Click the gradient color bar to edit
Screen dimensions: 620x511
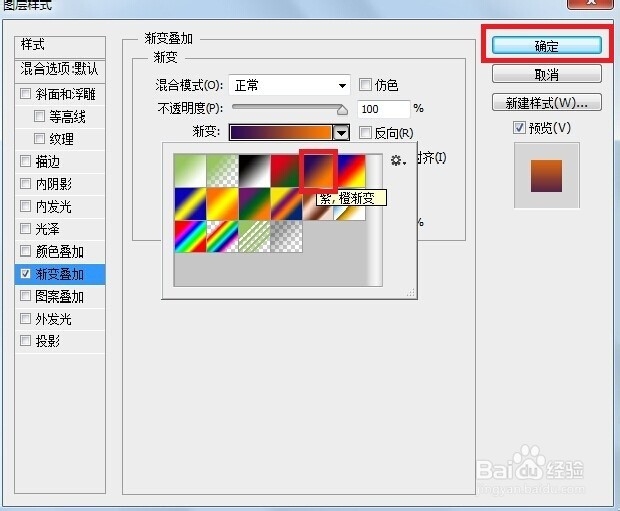click(x=280, y=132)
